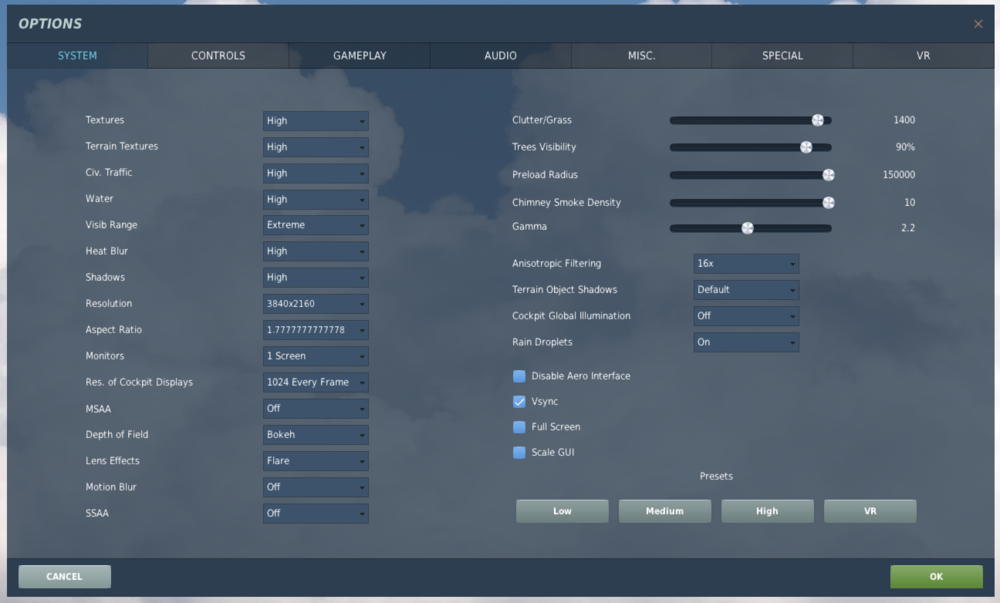
Task: Enable the Full Screen checkbox
Action: click(x=519, y=426)
